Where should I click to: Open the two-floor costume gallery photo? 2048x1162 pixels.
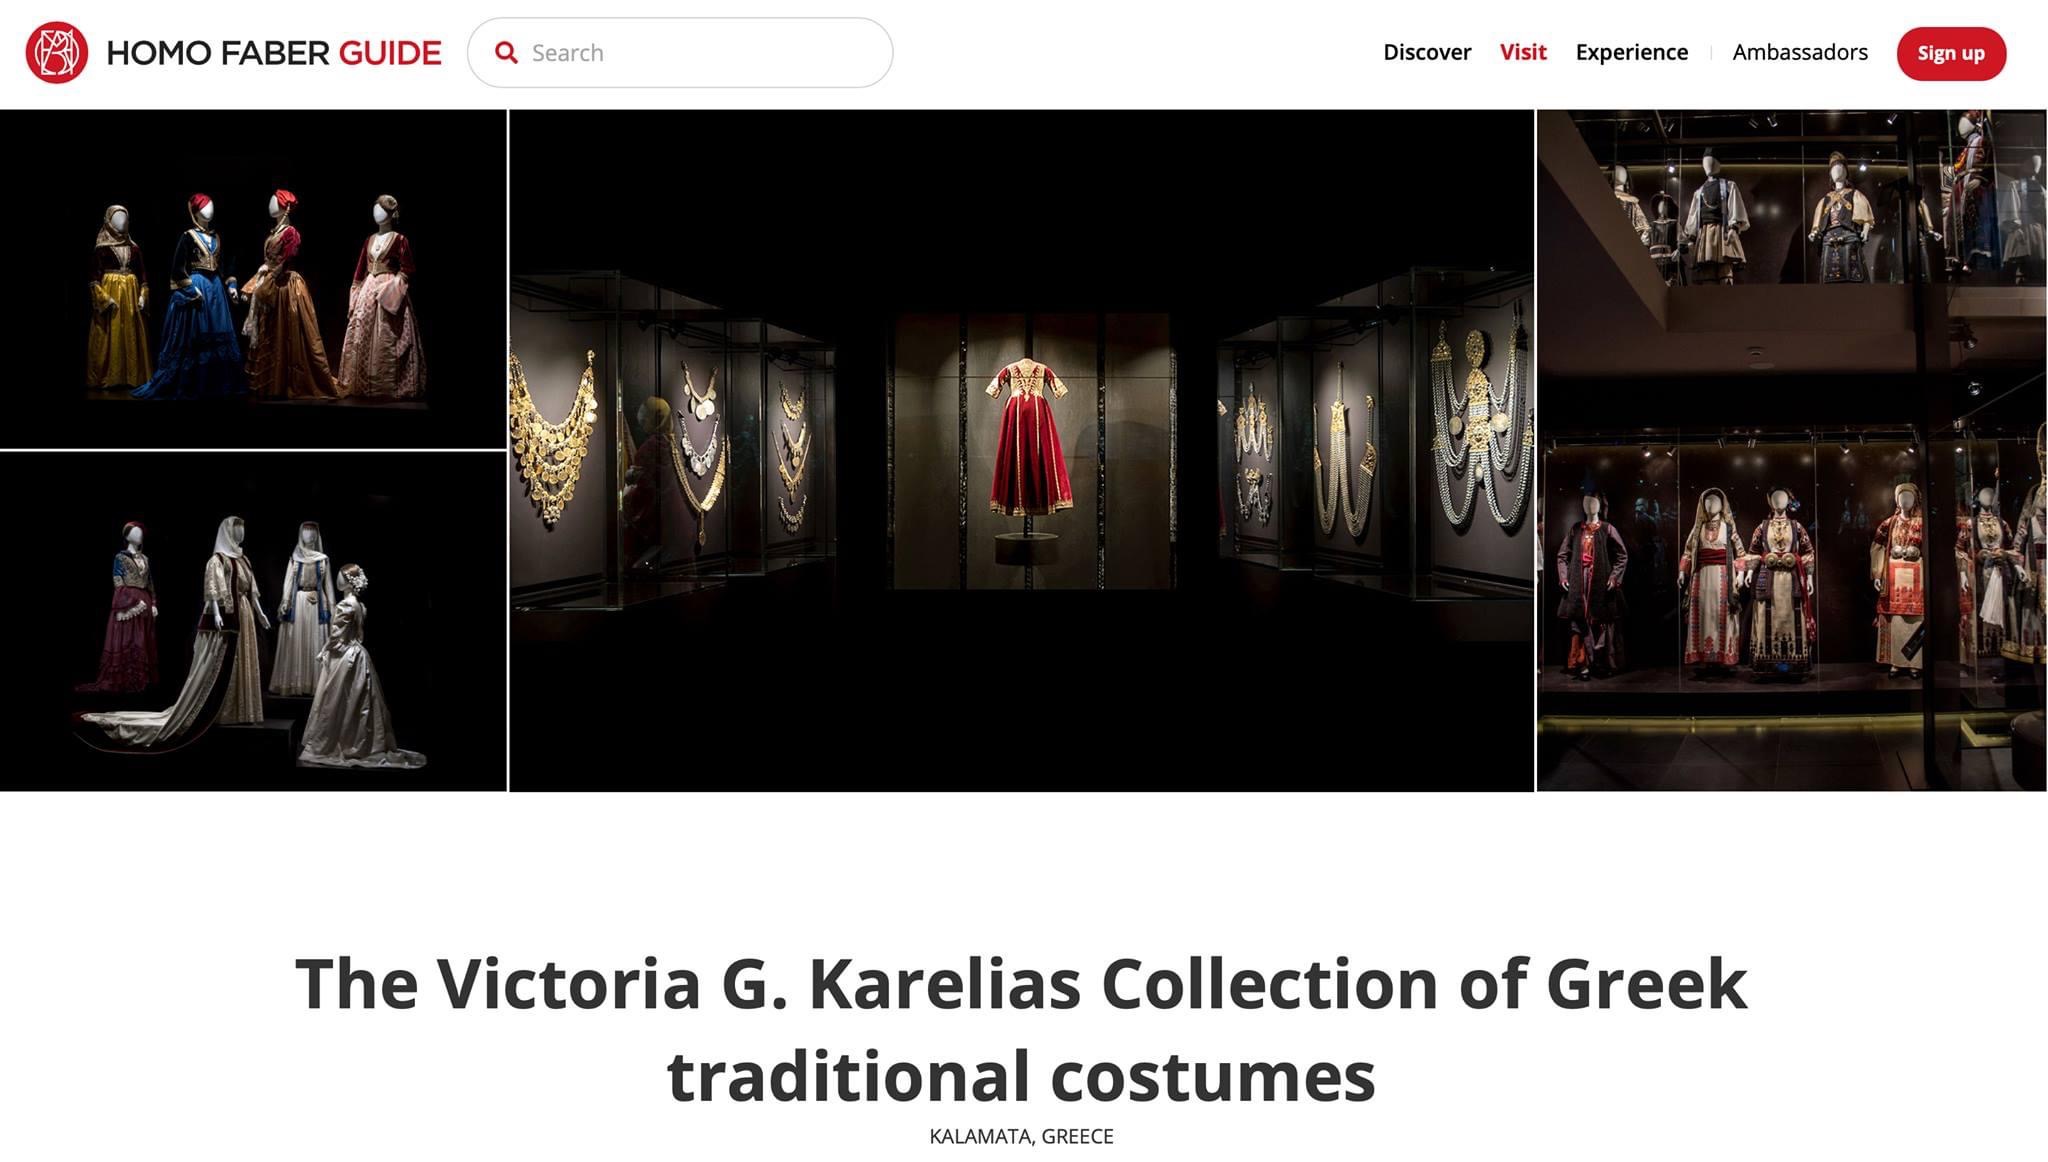tap(1791, 451)
